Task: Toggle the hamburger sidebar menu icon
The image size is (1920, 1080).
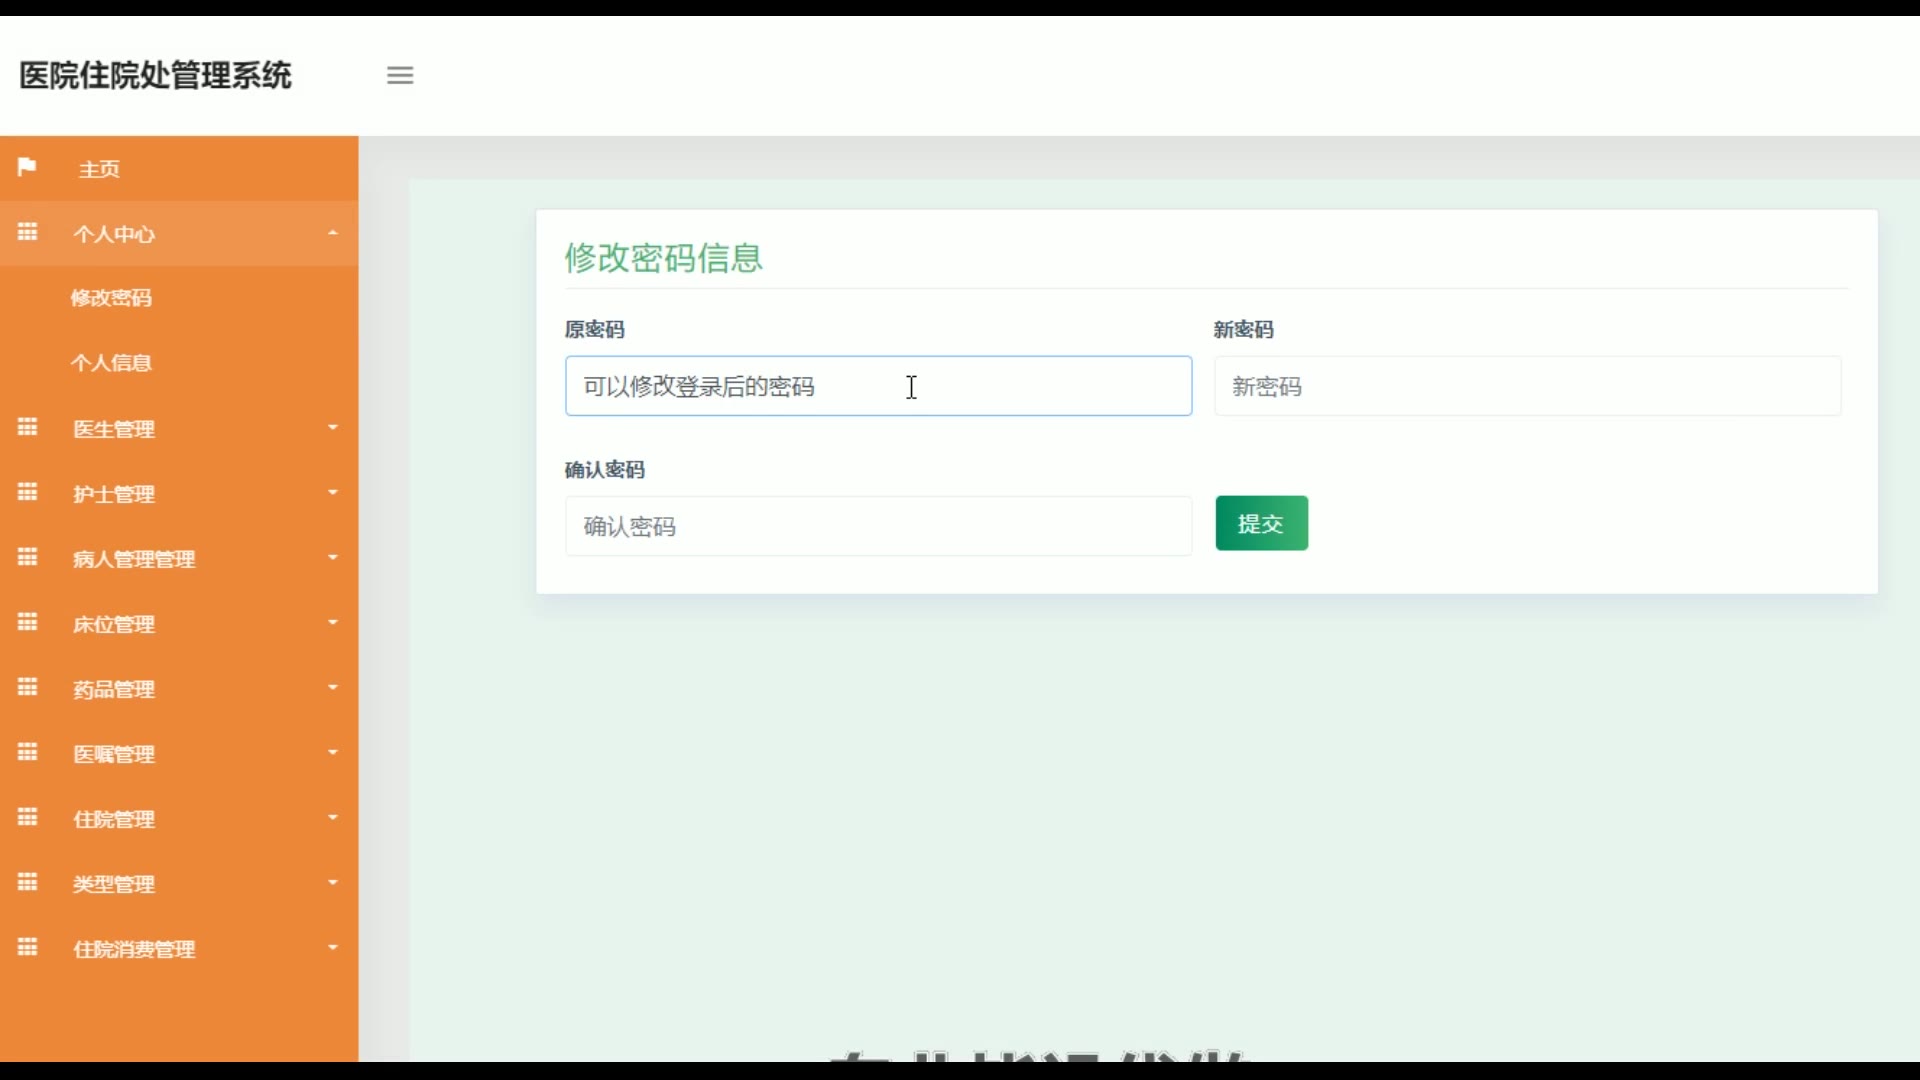Action: click(x=400, y=75)
